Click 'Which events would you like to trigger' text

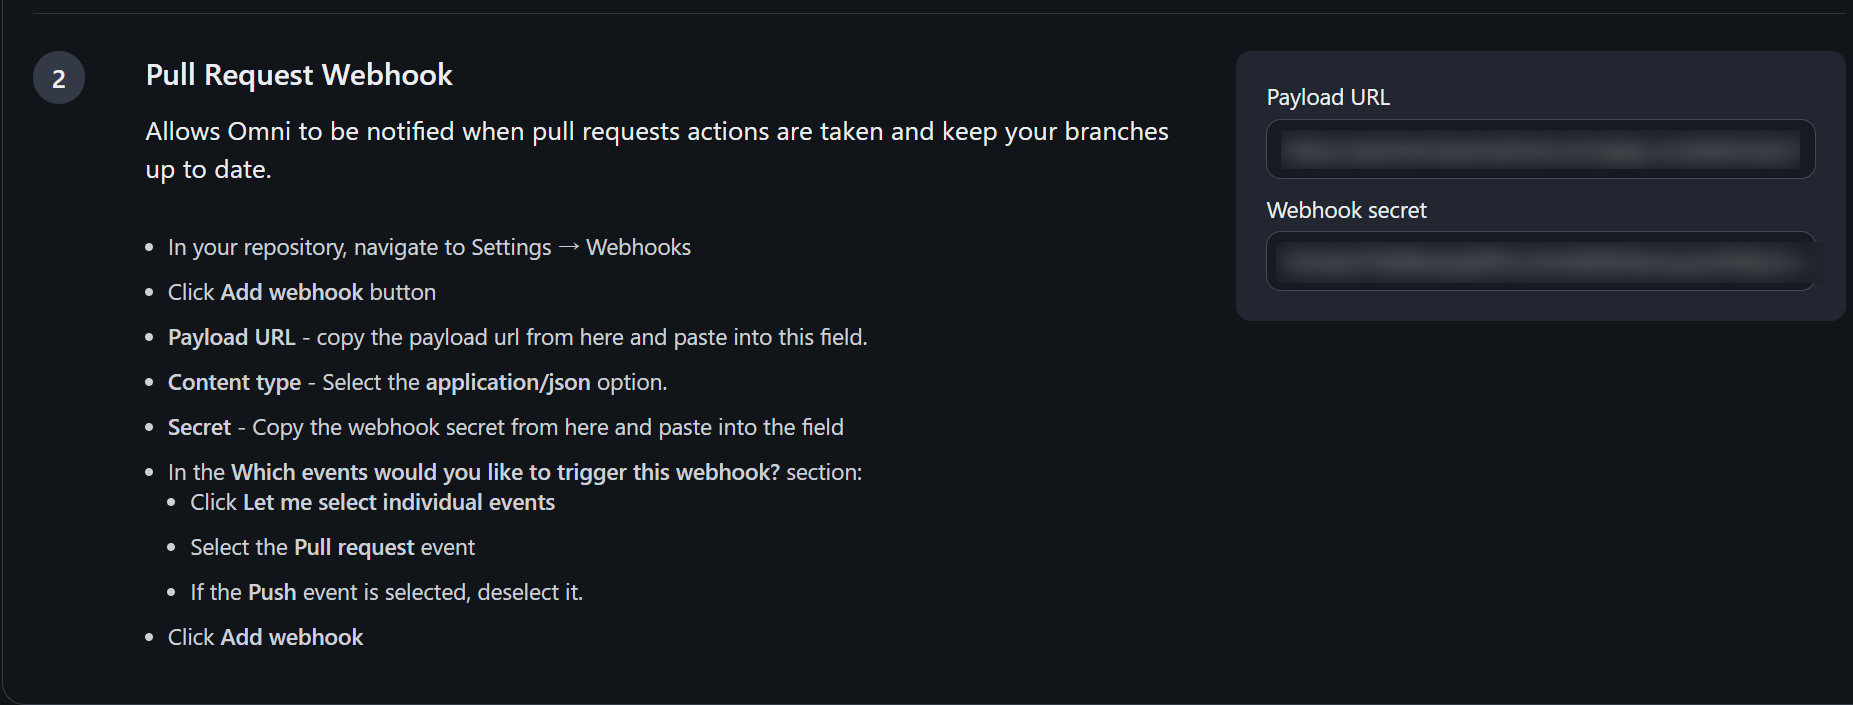tap(505, 472)
